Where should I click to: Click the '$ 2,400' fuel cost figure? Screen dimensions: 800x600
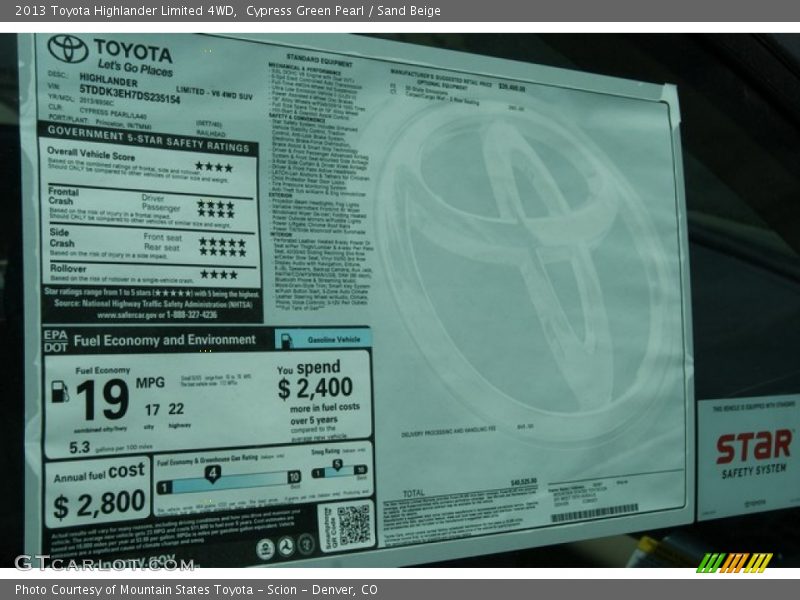pyautogui.click(x=315, y=388)
